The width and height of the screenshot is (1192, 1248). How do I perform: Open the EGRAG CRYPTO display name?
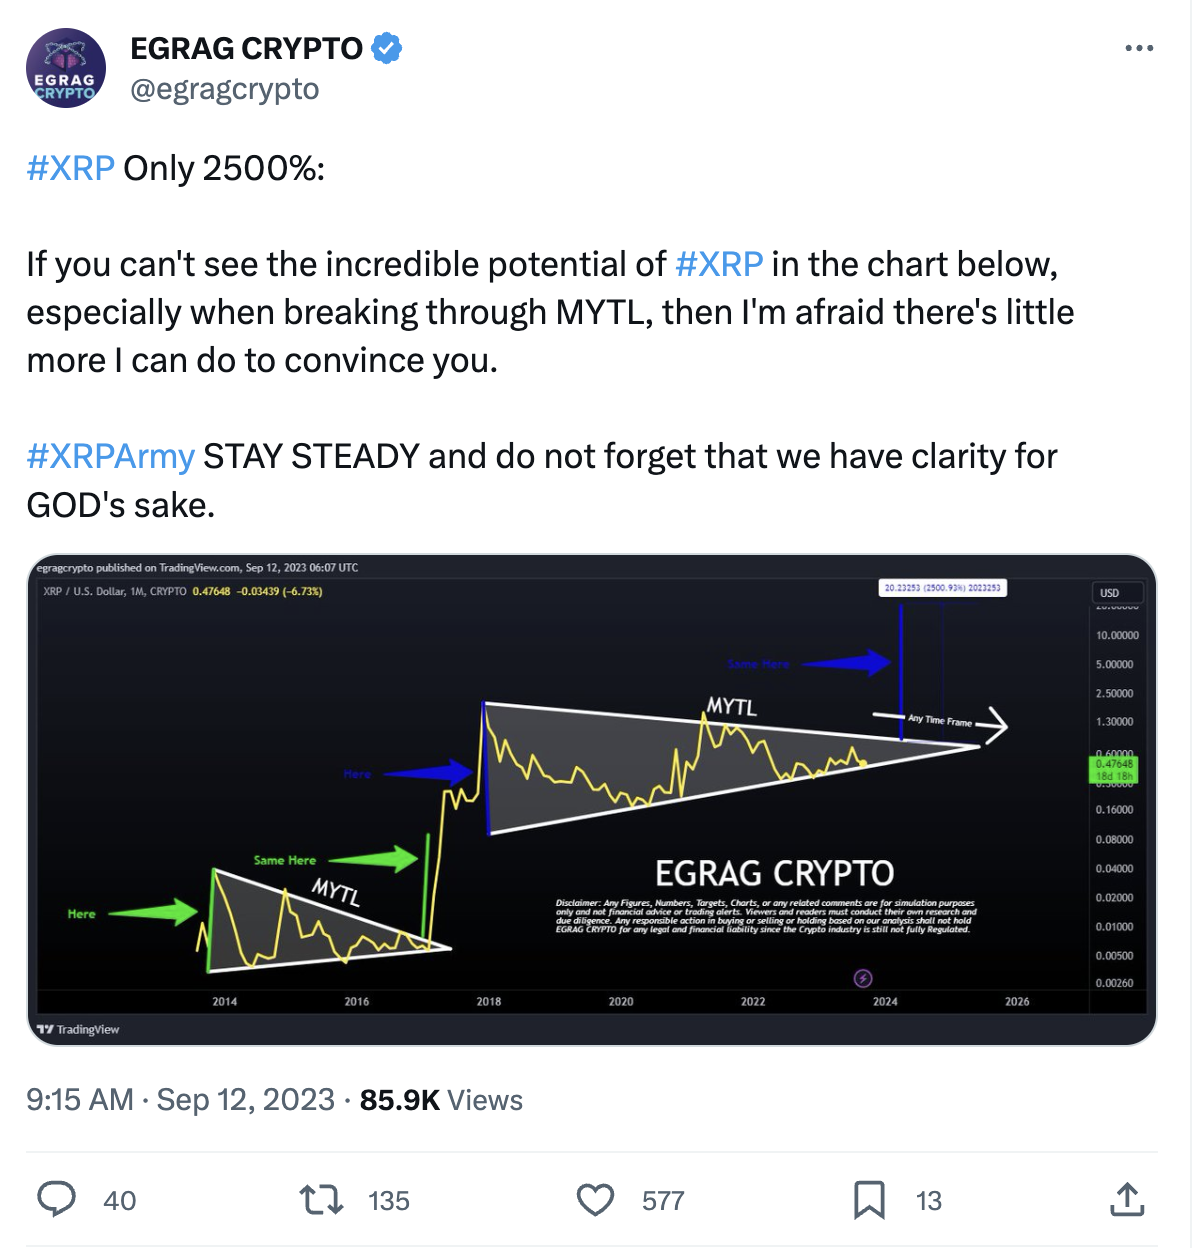click(246, 48)
